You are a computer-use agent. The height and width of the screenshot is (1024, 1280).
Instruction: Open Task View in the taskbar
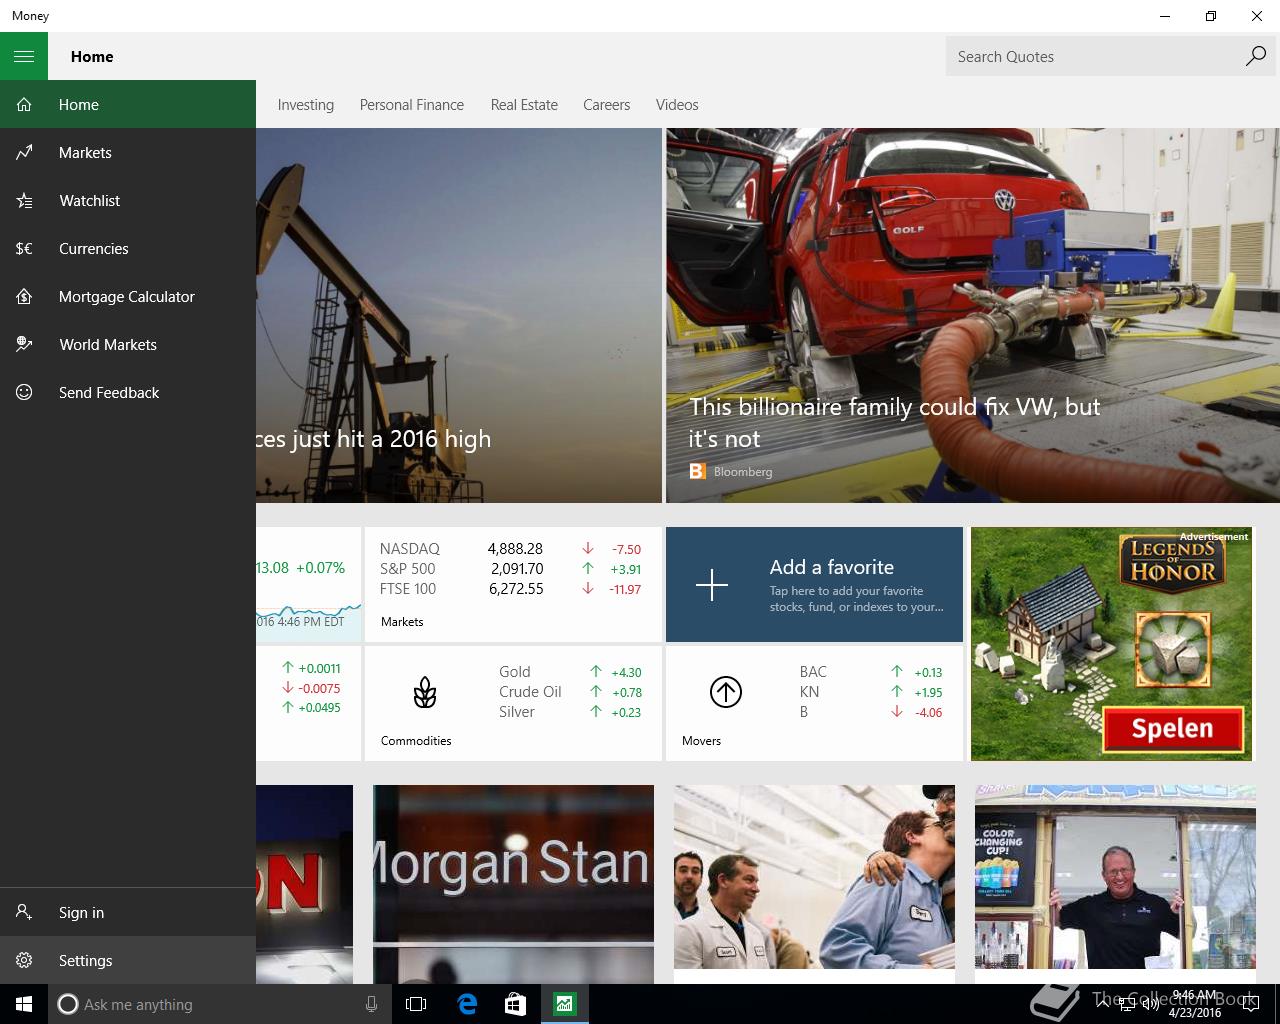(416, 1004)
